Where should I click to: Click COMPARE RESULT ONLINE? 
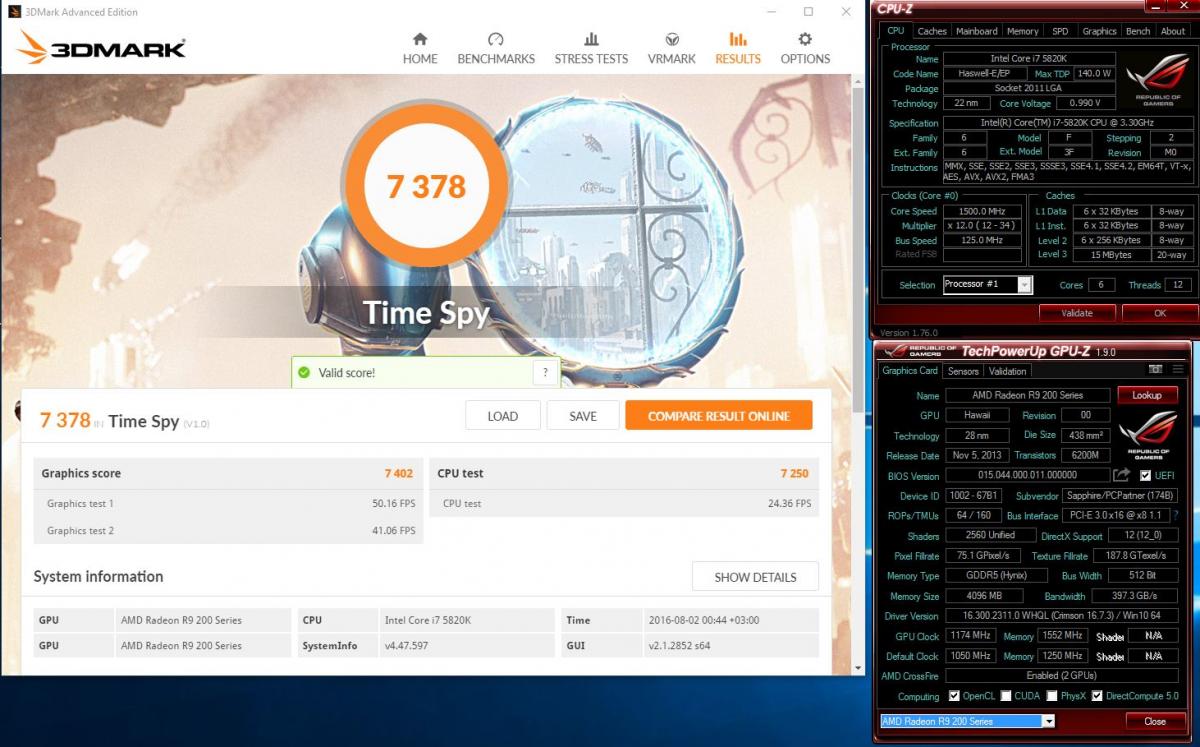coord(719,416)
